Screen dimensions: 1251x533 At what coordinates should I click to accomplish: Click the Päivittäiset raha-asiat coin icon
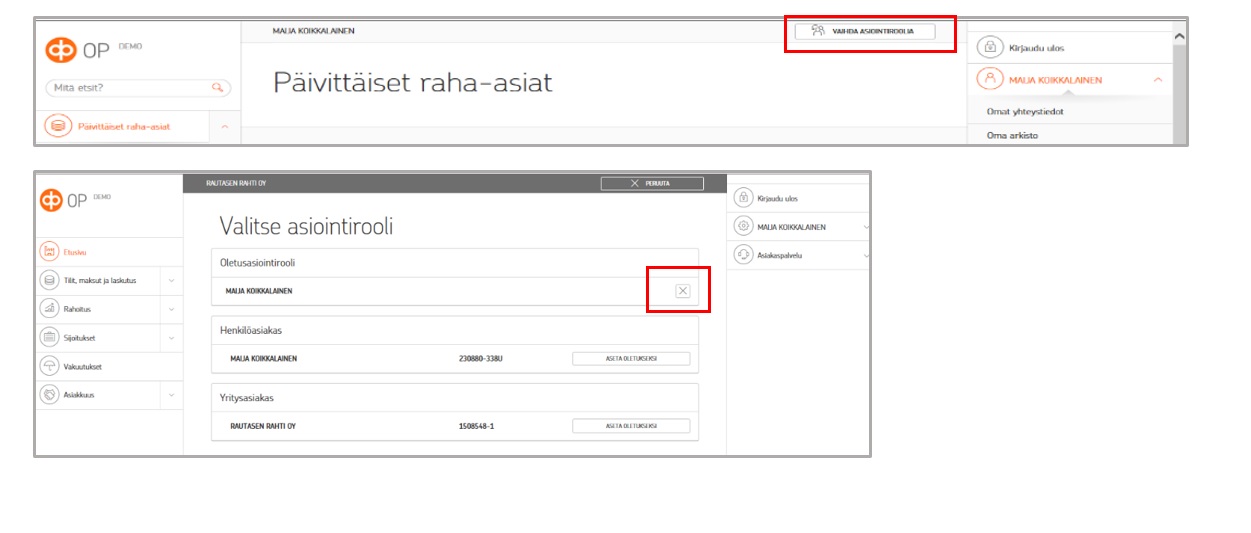coord(59,127)
